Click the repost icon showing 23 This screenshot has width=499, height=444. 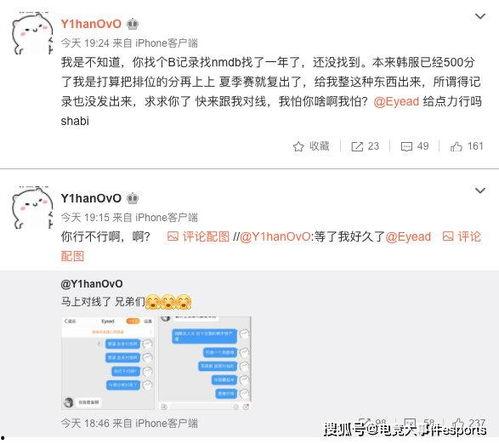[x=357, y=146]
